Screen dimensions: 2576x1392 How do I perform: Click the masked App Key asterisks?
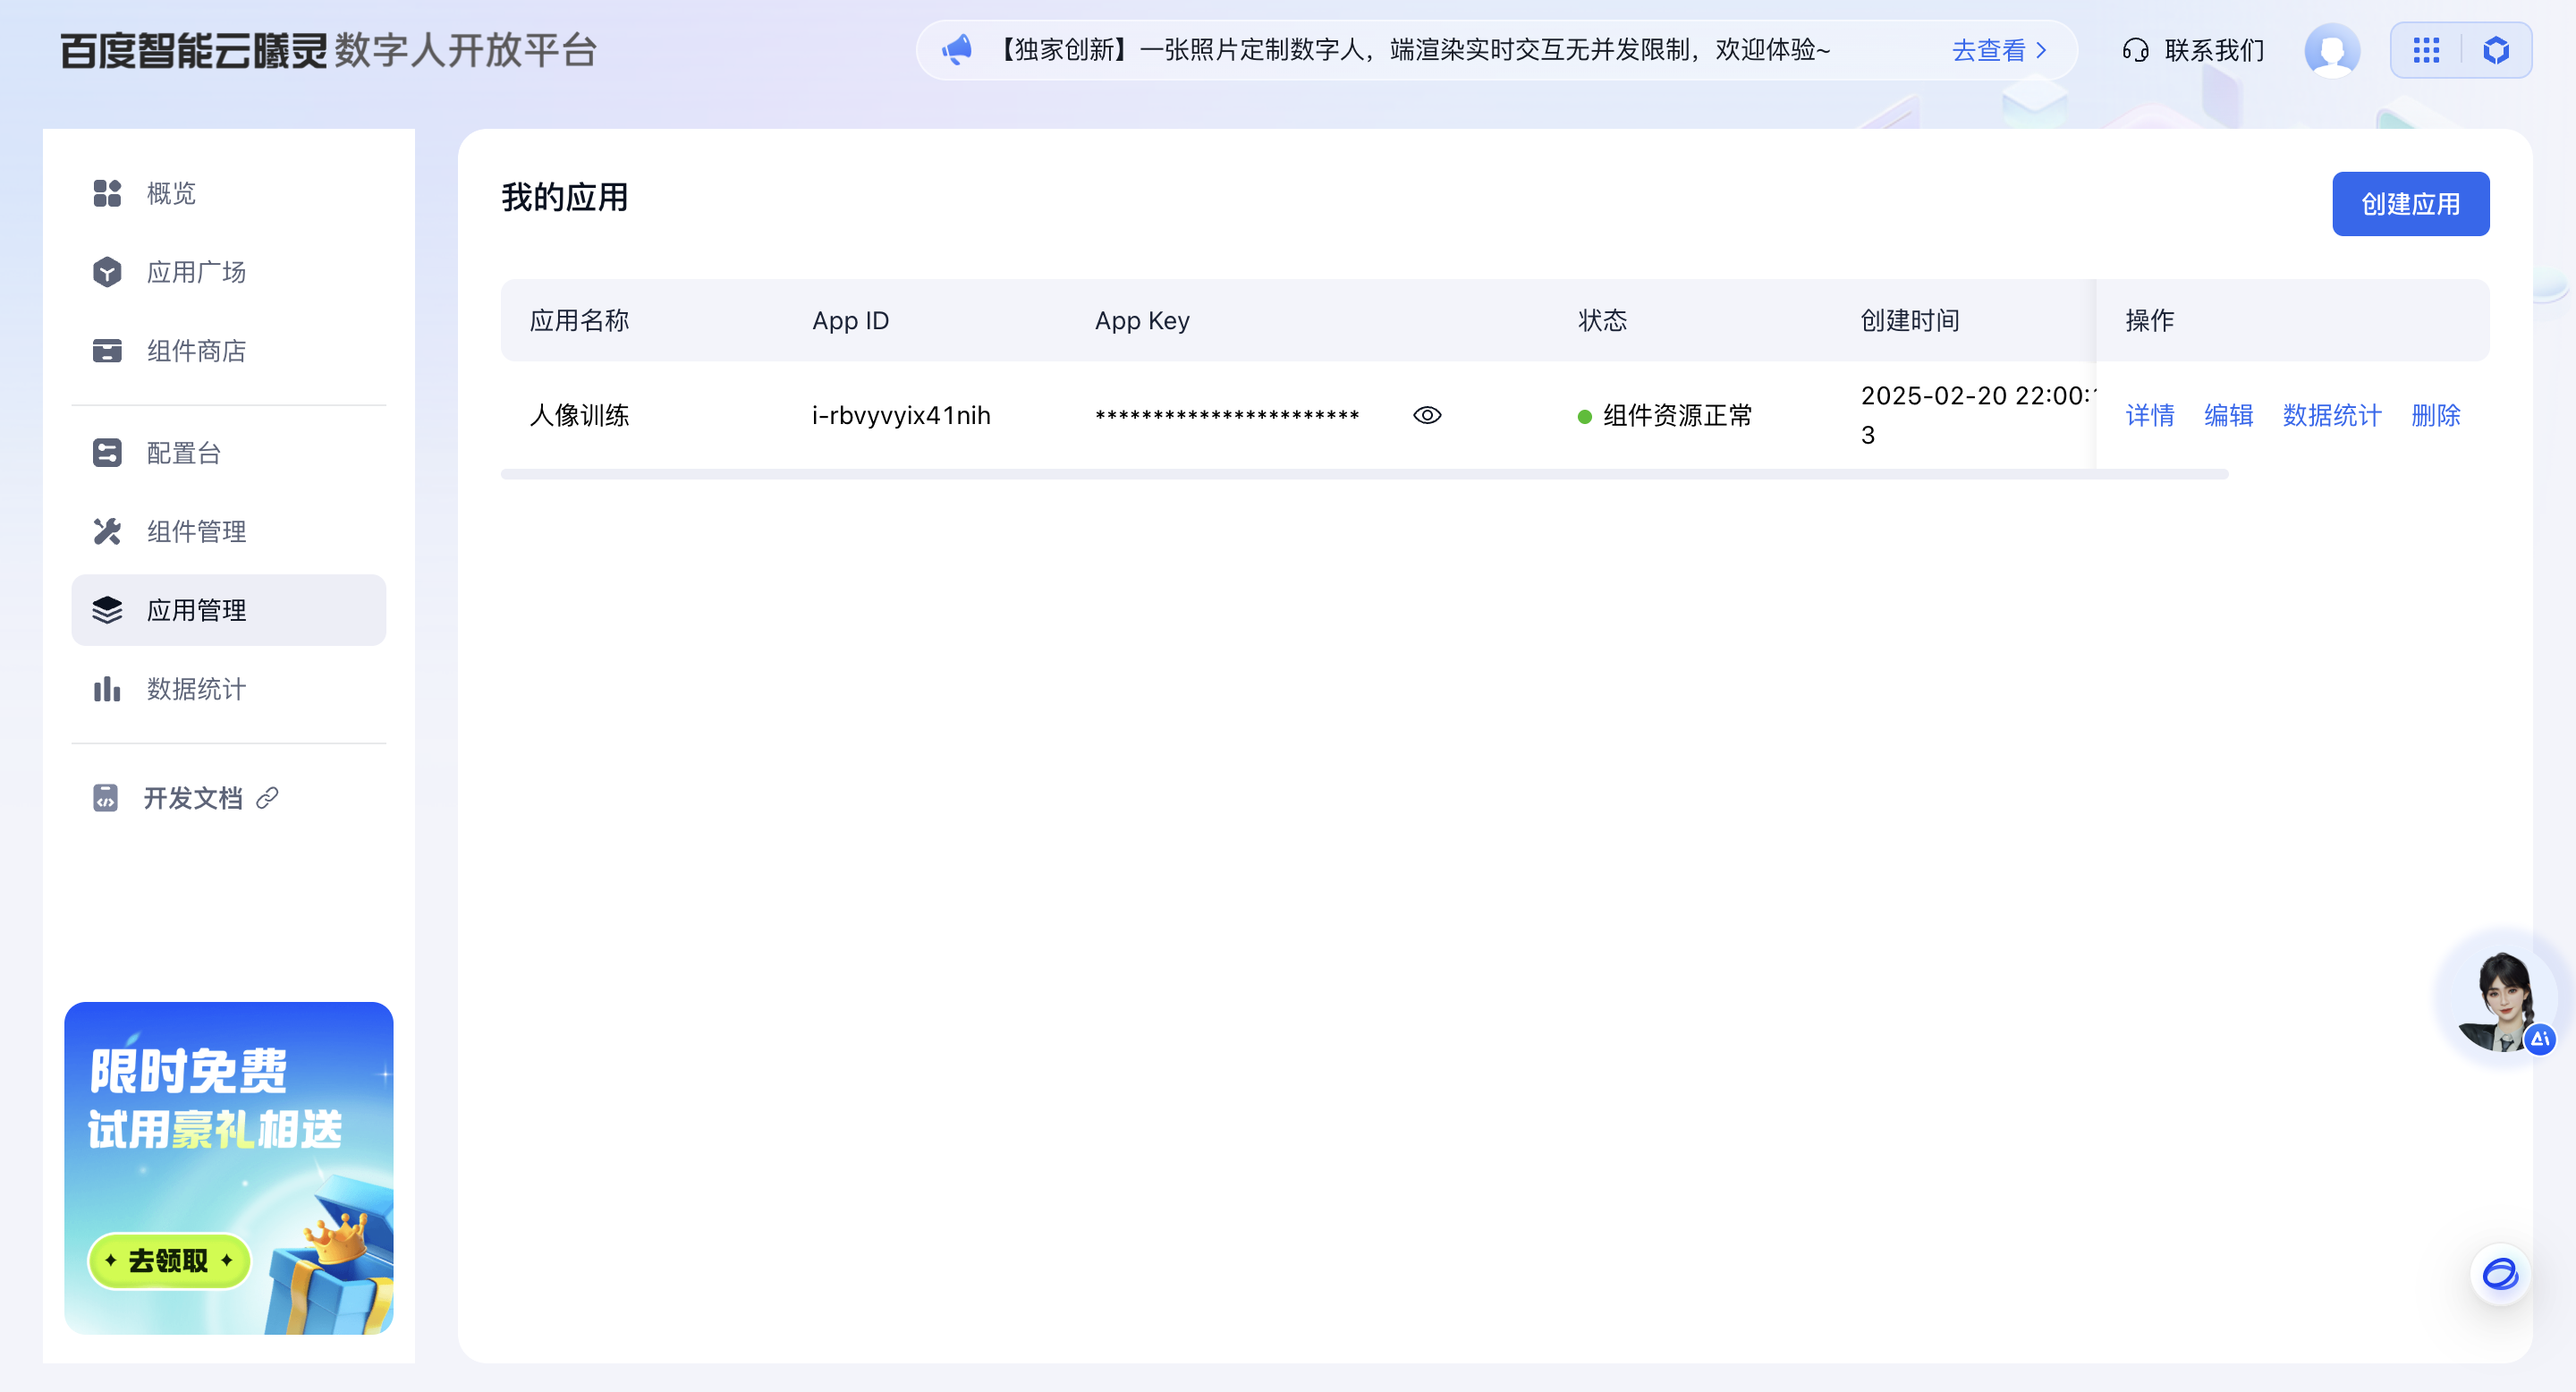point(1227,415)
